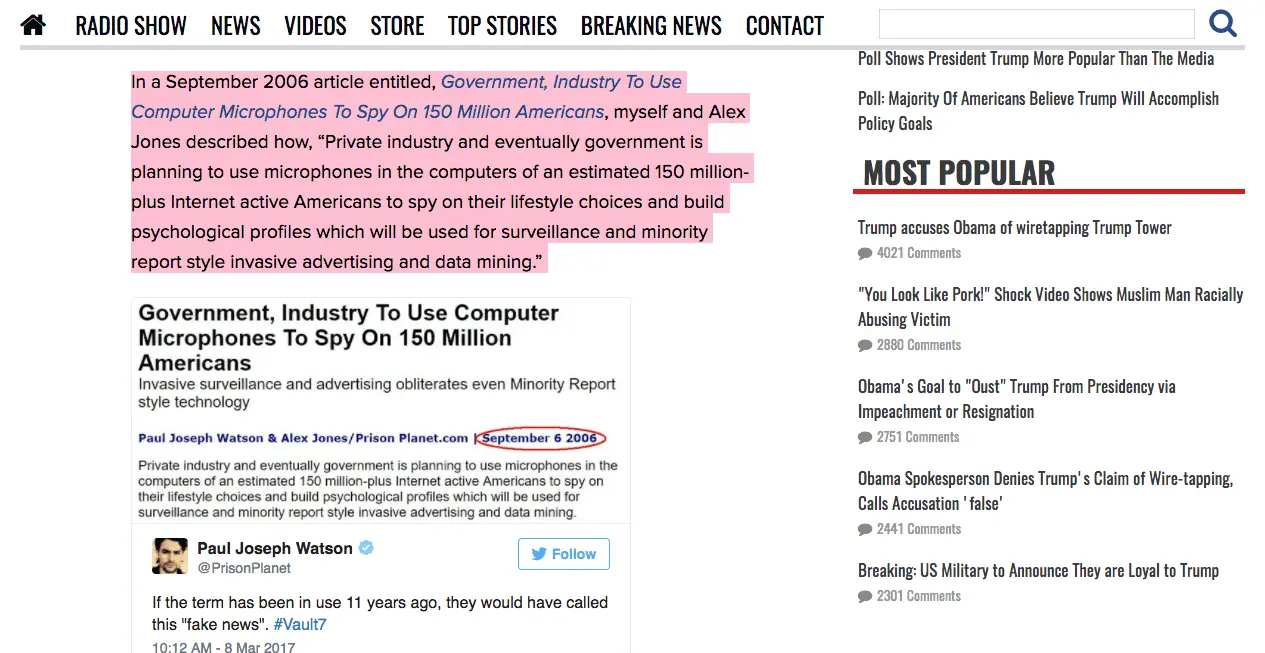
Task: Click the Twitter bird Follow button
Action: tap(564, 554)
